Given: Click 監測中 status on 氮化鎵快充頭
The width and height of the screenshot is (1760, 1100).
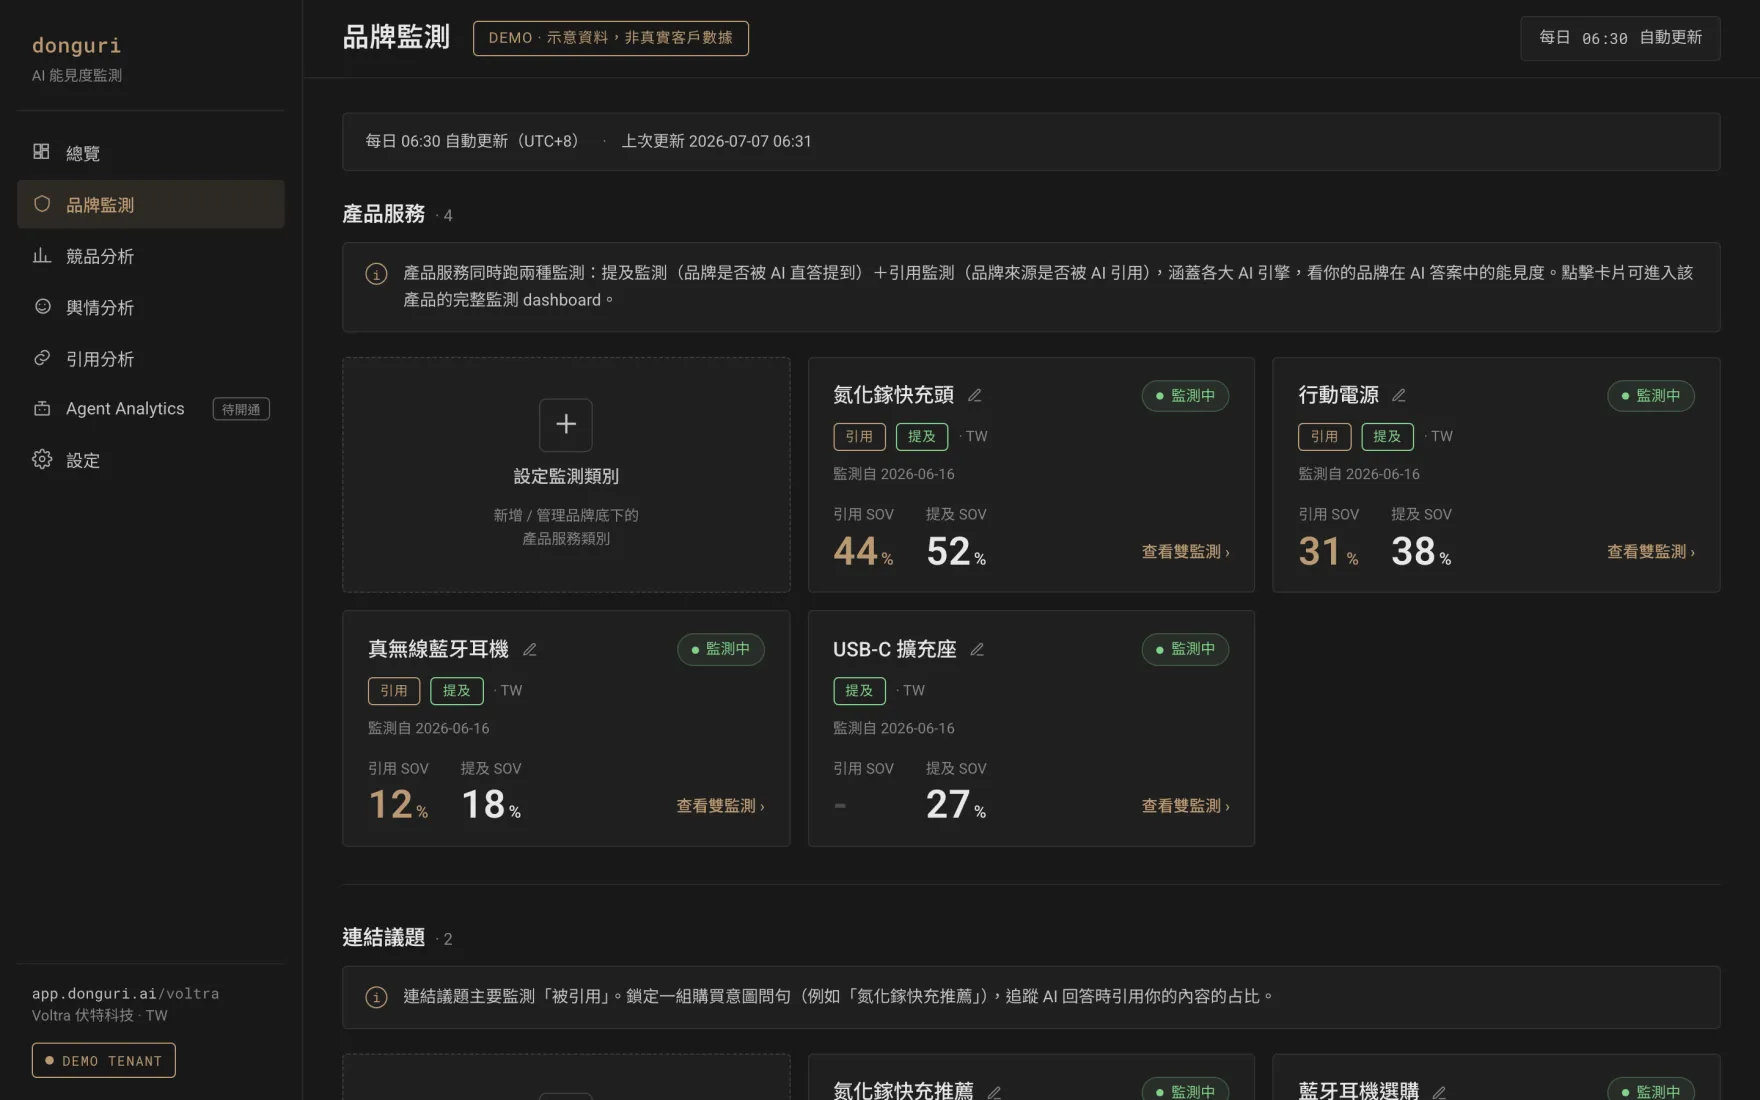Looking at the screenshot, I should coord(1185,396).
